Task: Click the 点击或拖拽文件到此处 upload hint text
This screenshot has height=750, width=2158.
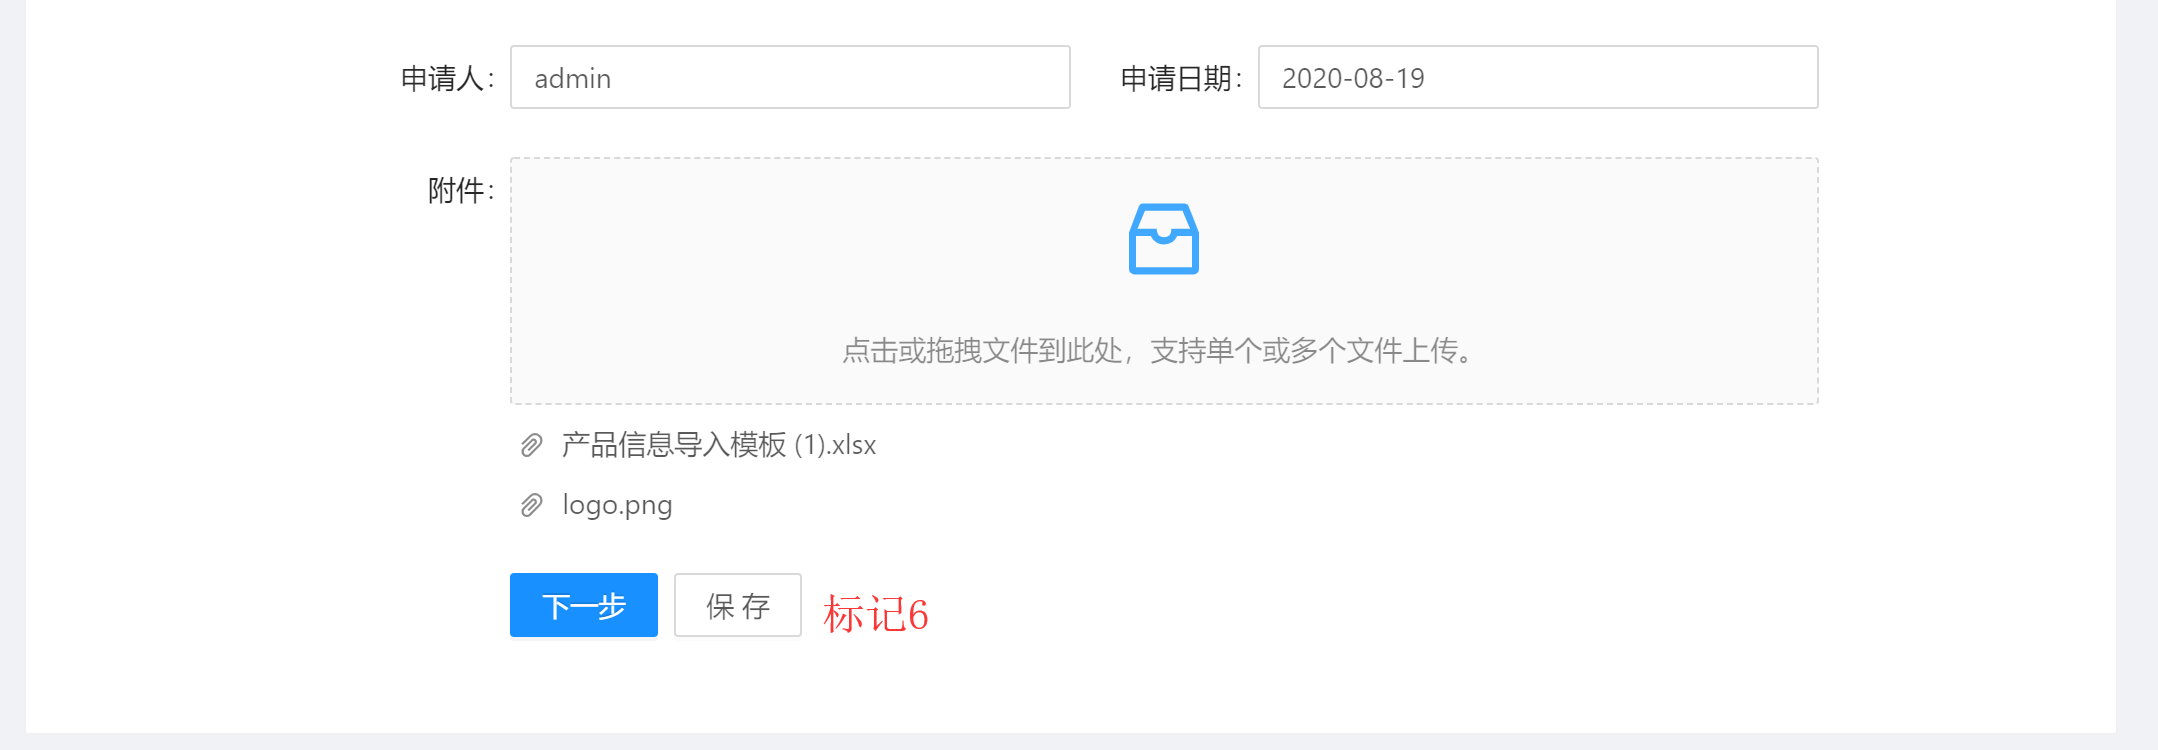Action: pyautogui.click(x=982, y=351)
